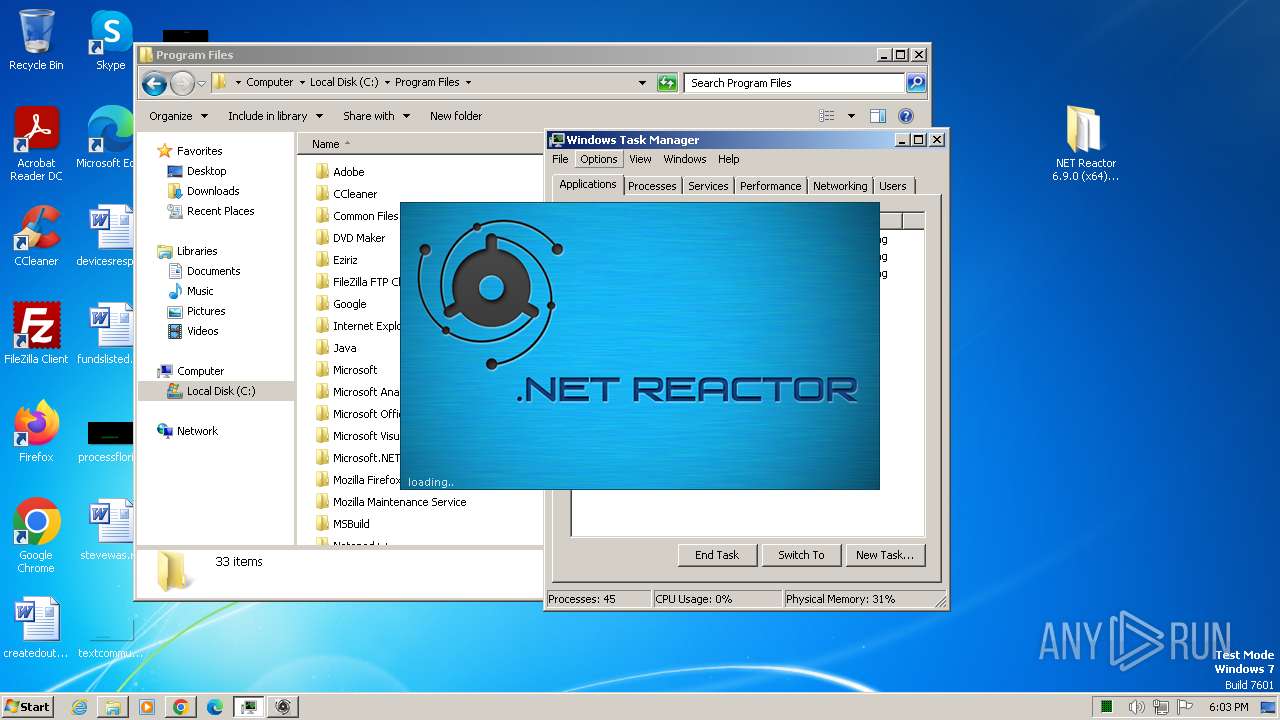Image resolution: width=1280 pixels, height=720 pixels.
Task: Open the Organize dropdown menu
Action: pos(179,116)
